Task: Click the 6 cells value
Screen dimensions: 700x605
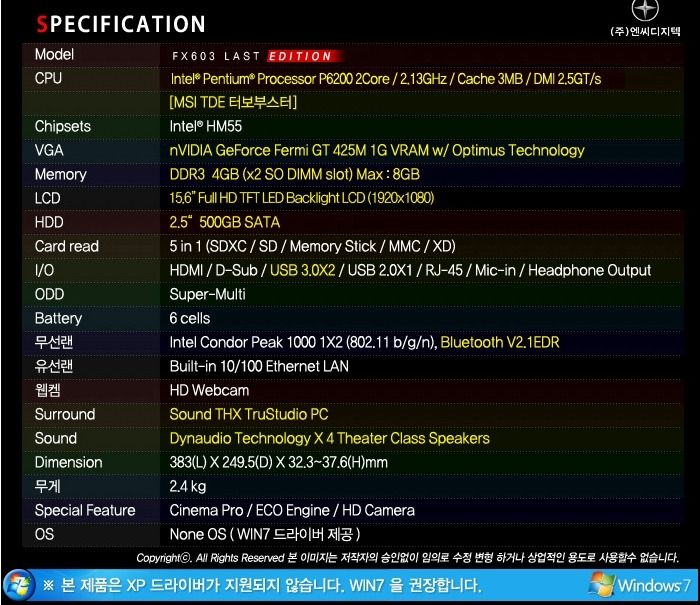Action: point(189,318)
